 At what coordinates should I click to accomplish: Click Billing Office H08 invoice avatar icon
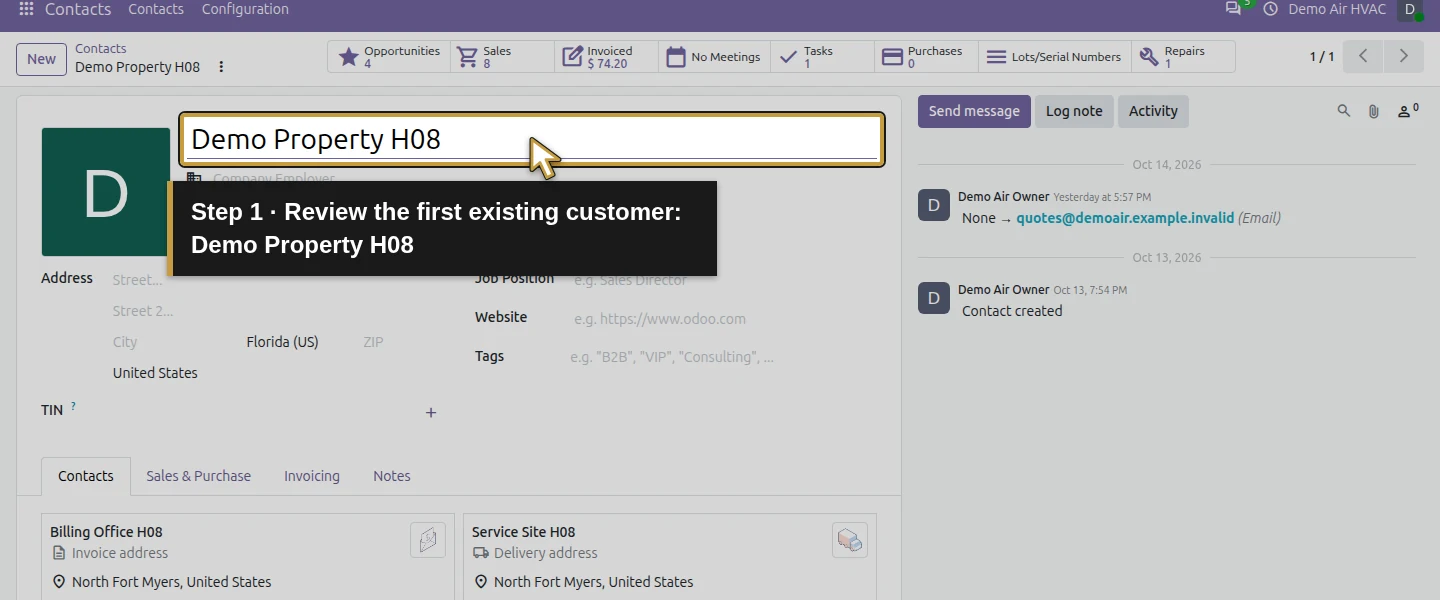coord(428,540)
